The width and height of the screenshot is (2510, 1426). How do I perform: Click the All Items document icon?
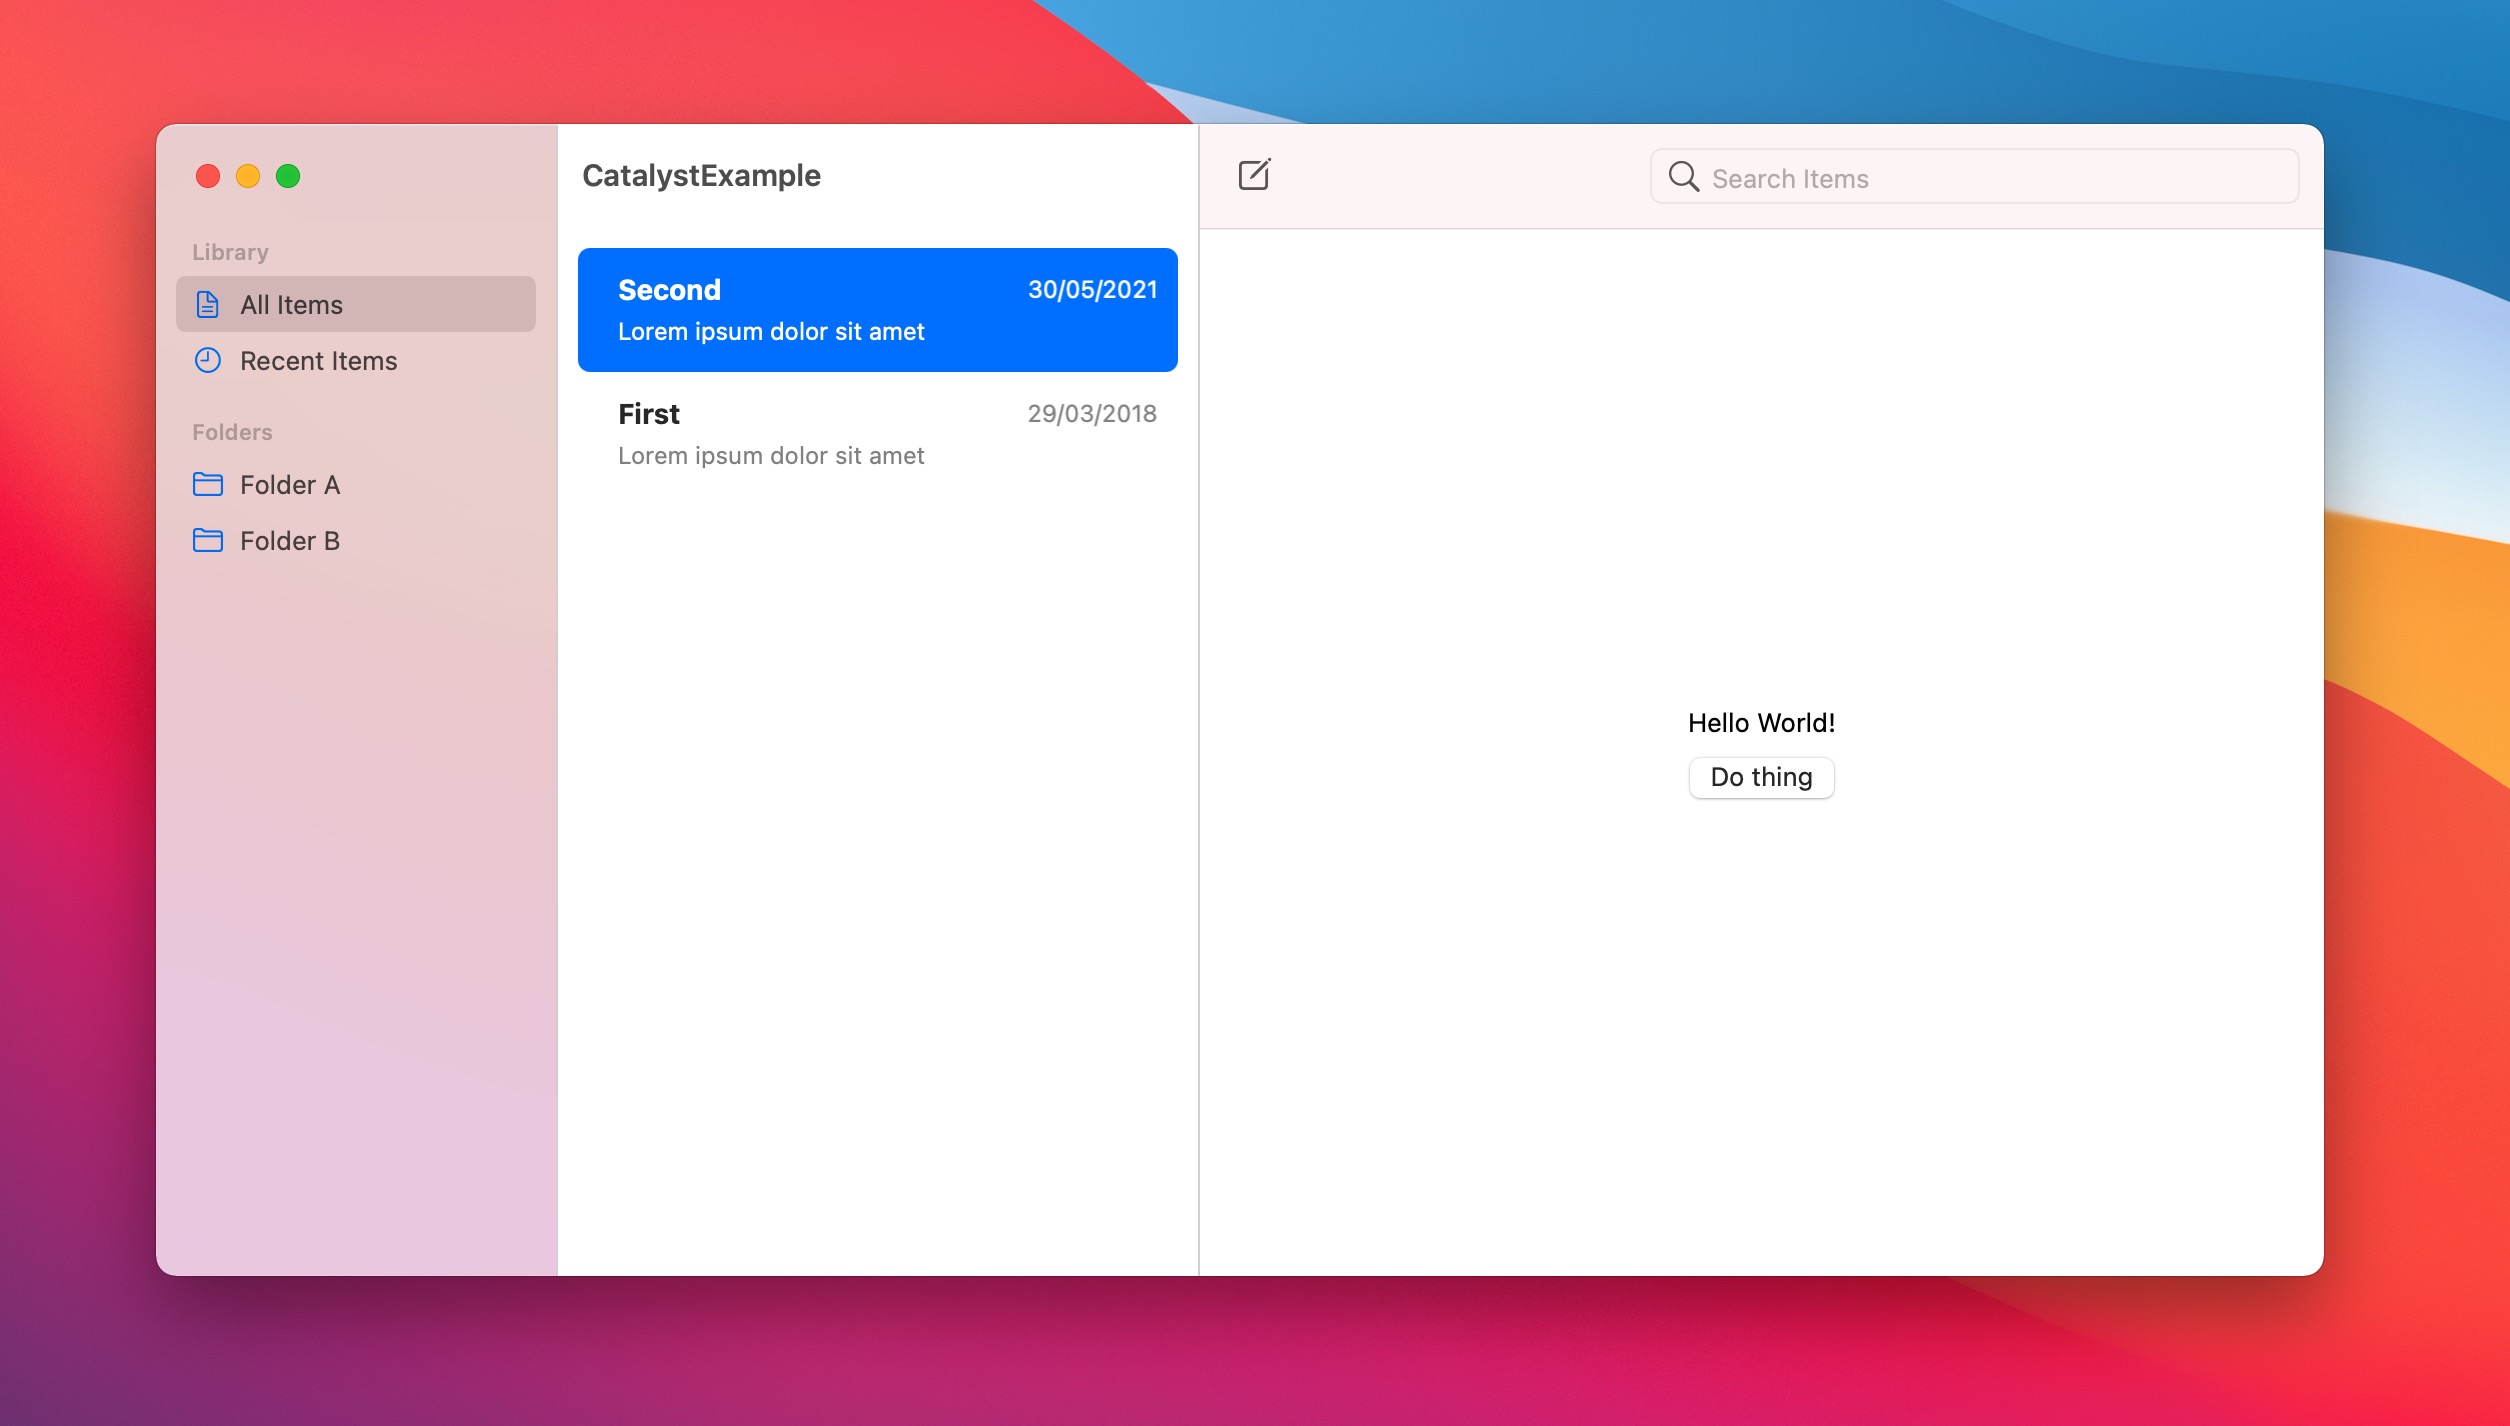(208, 305)
